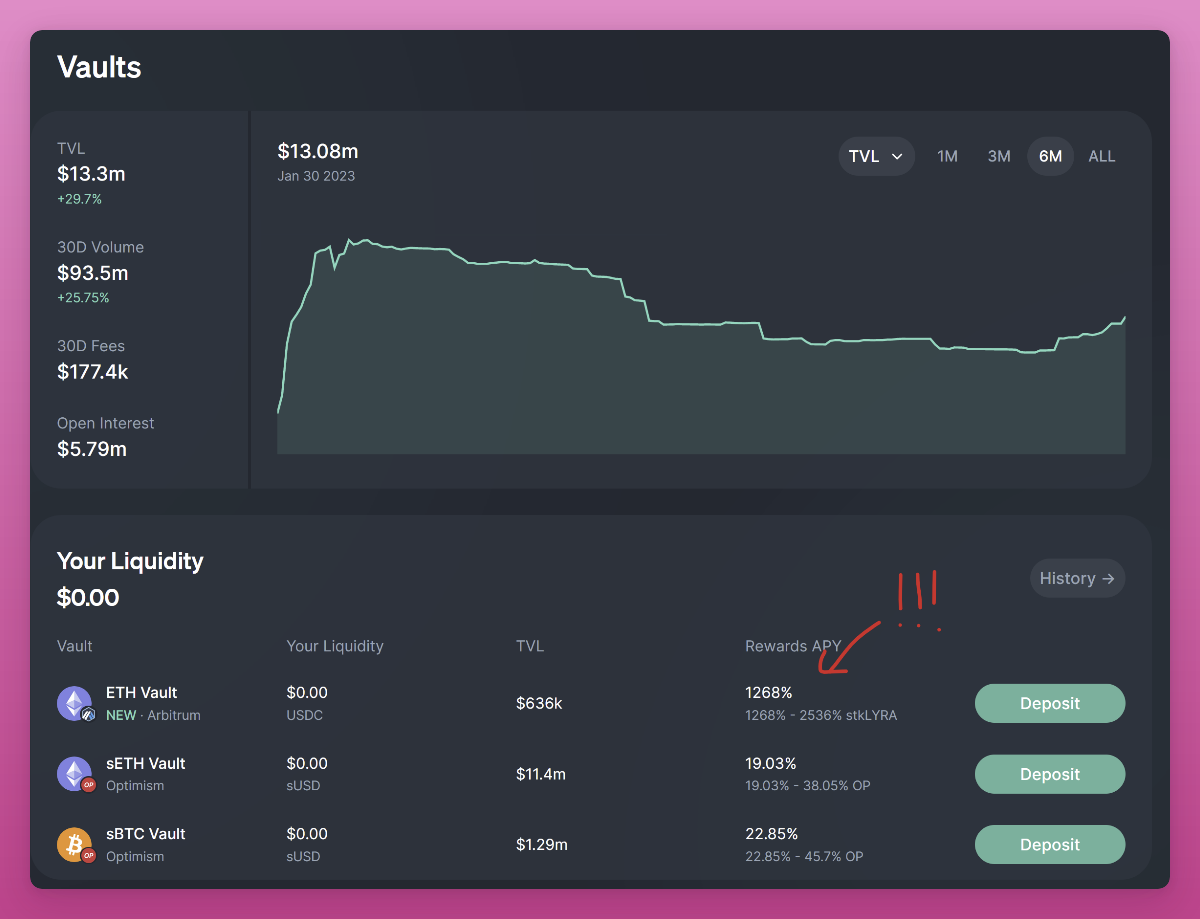Open the TVL metric dropdown
This screenshot has height=919, width=1200.
876,156
